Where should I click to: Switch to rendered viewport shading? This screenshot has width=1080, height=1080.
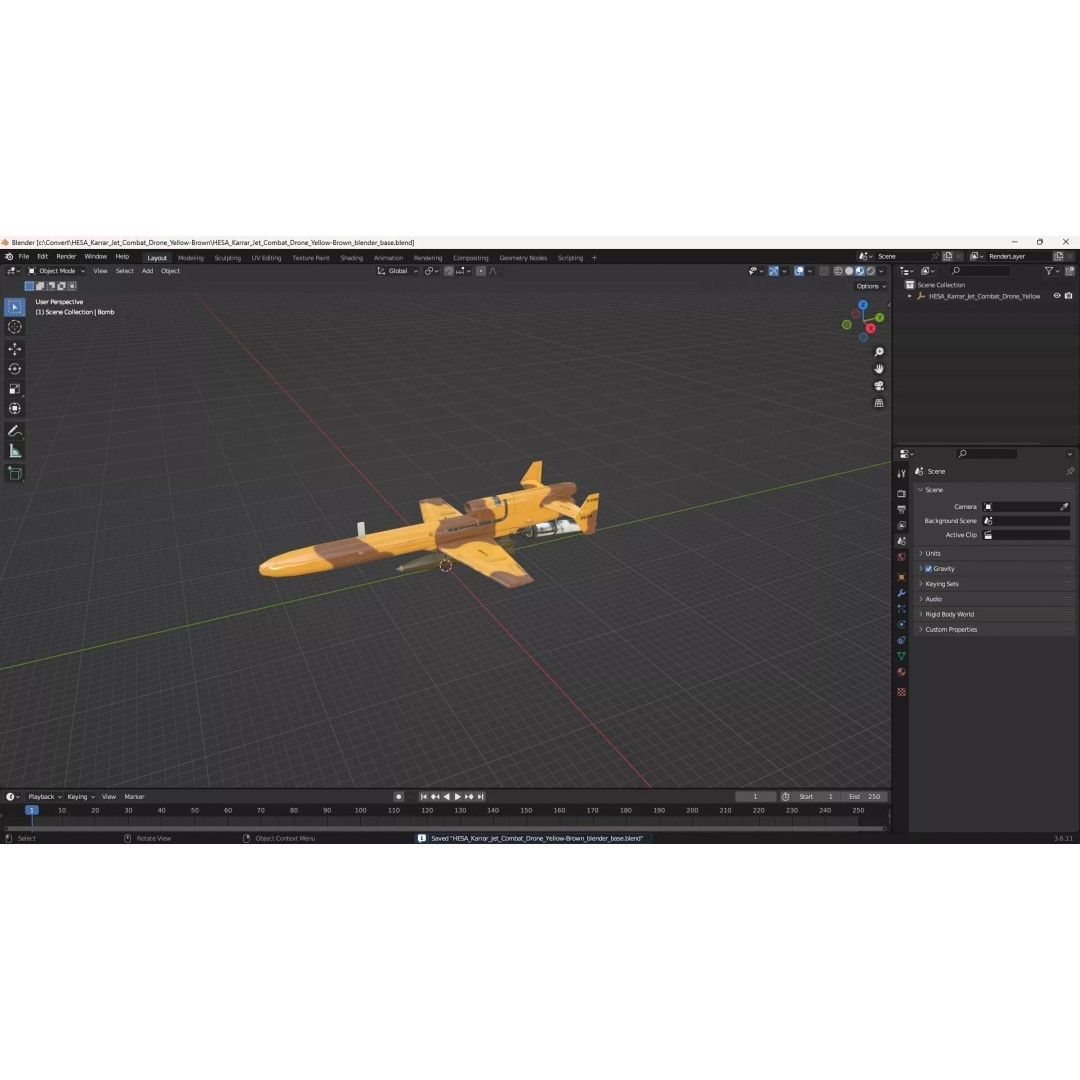coord(871,271)
